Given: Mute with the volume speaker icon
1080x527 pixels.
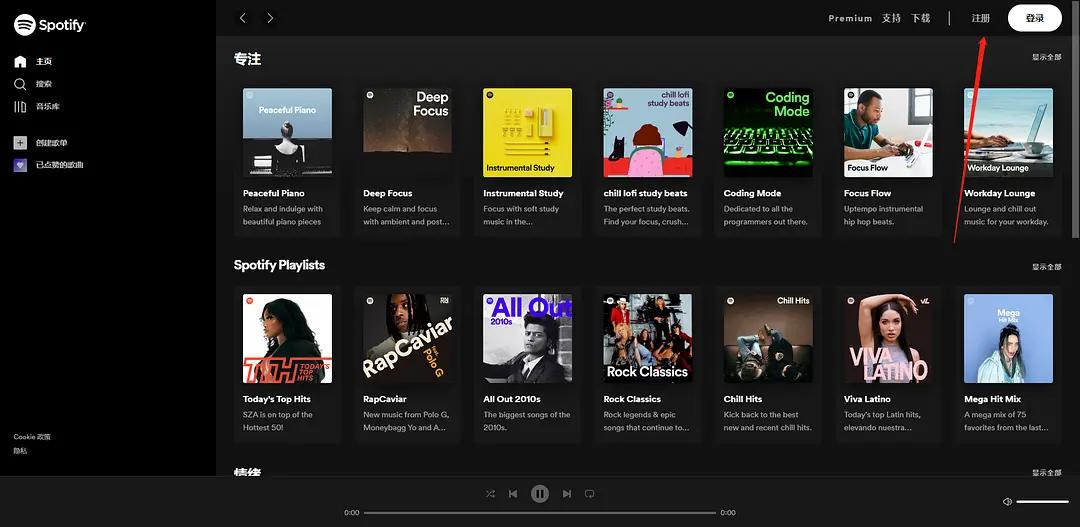Looking at the screenshot, I should [x=1007, y=502].
